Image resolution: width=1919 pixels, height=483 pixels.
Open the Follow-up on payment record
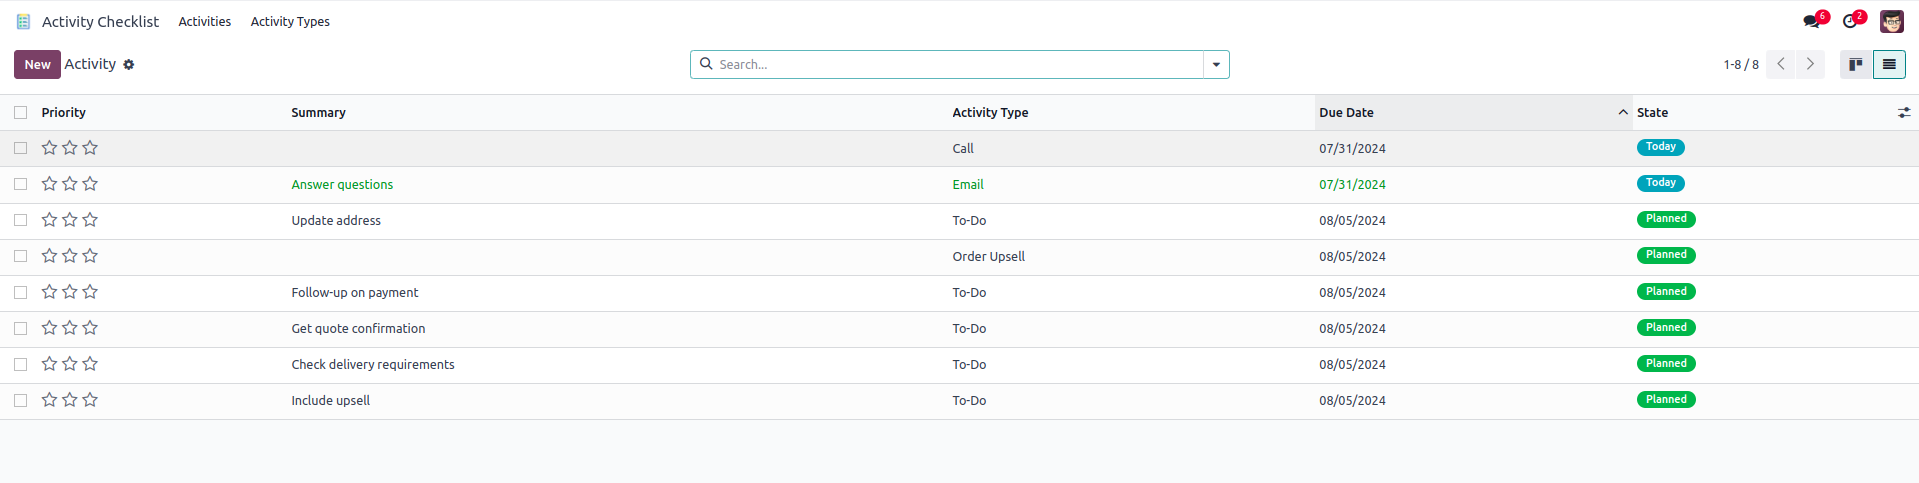(x=355, y=292)
